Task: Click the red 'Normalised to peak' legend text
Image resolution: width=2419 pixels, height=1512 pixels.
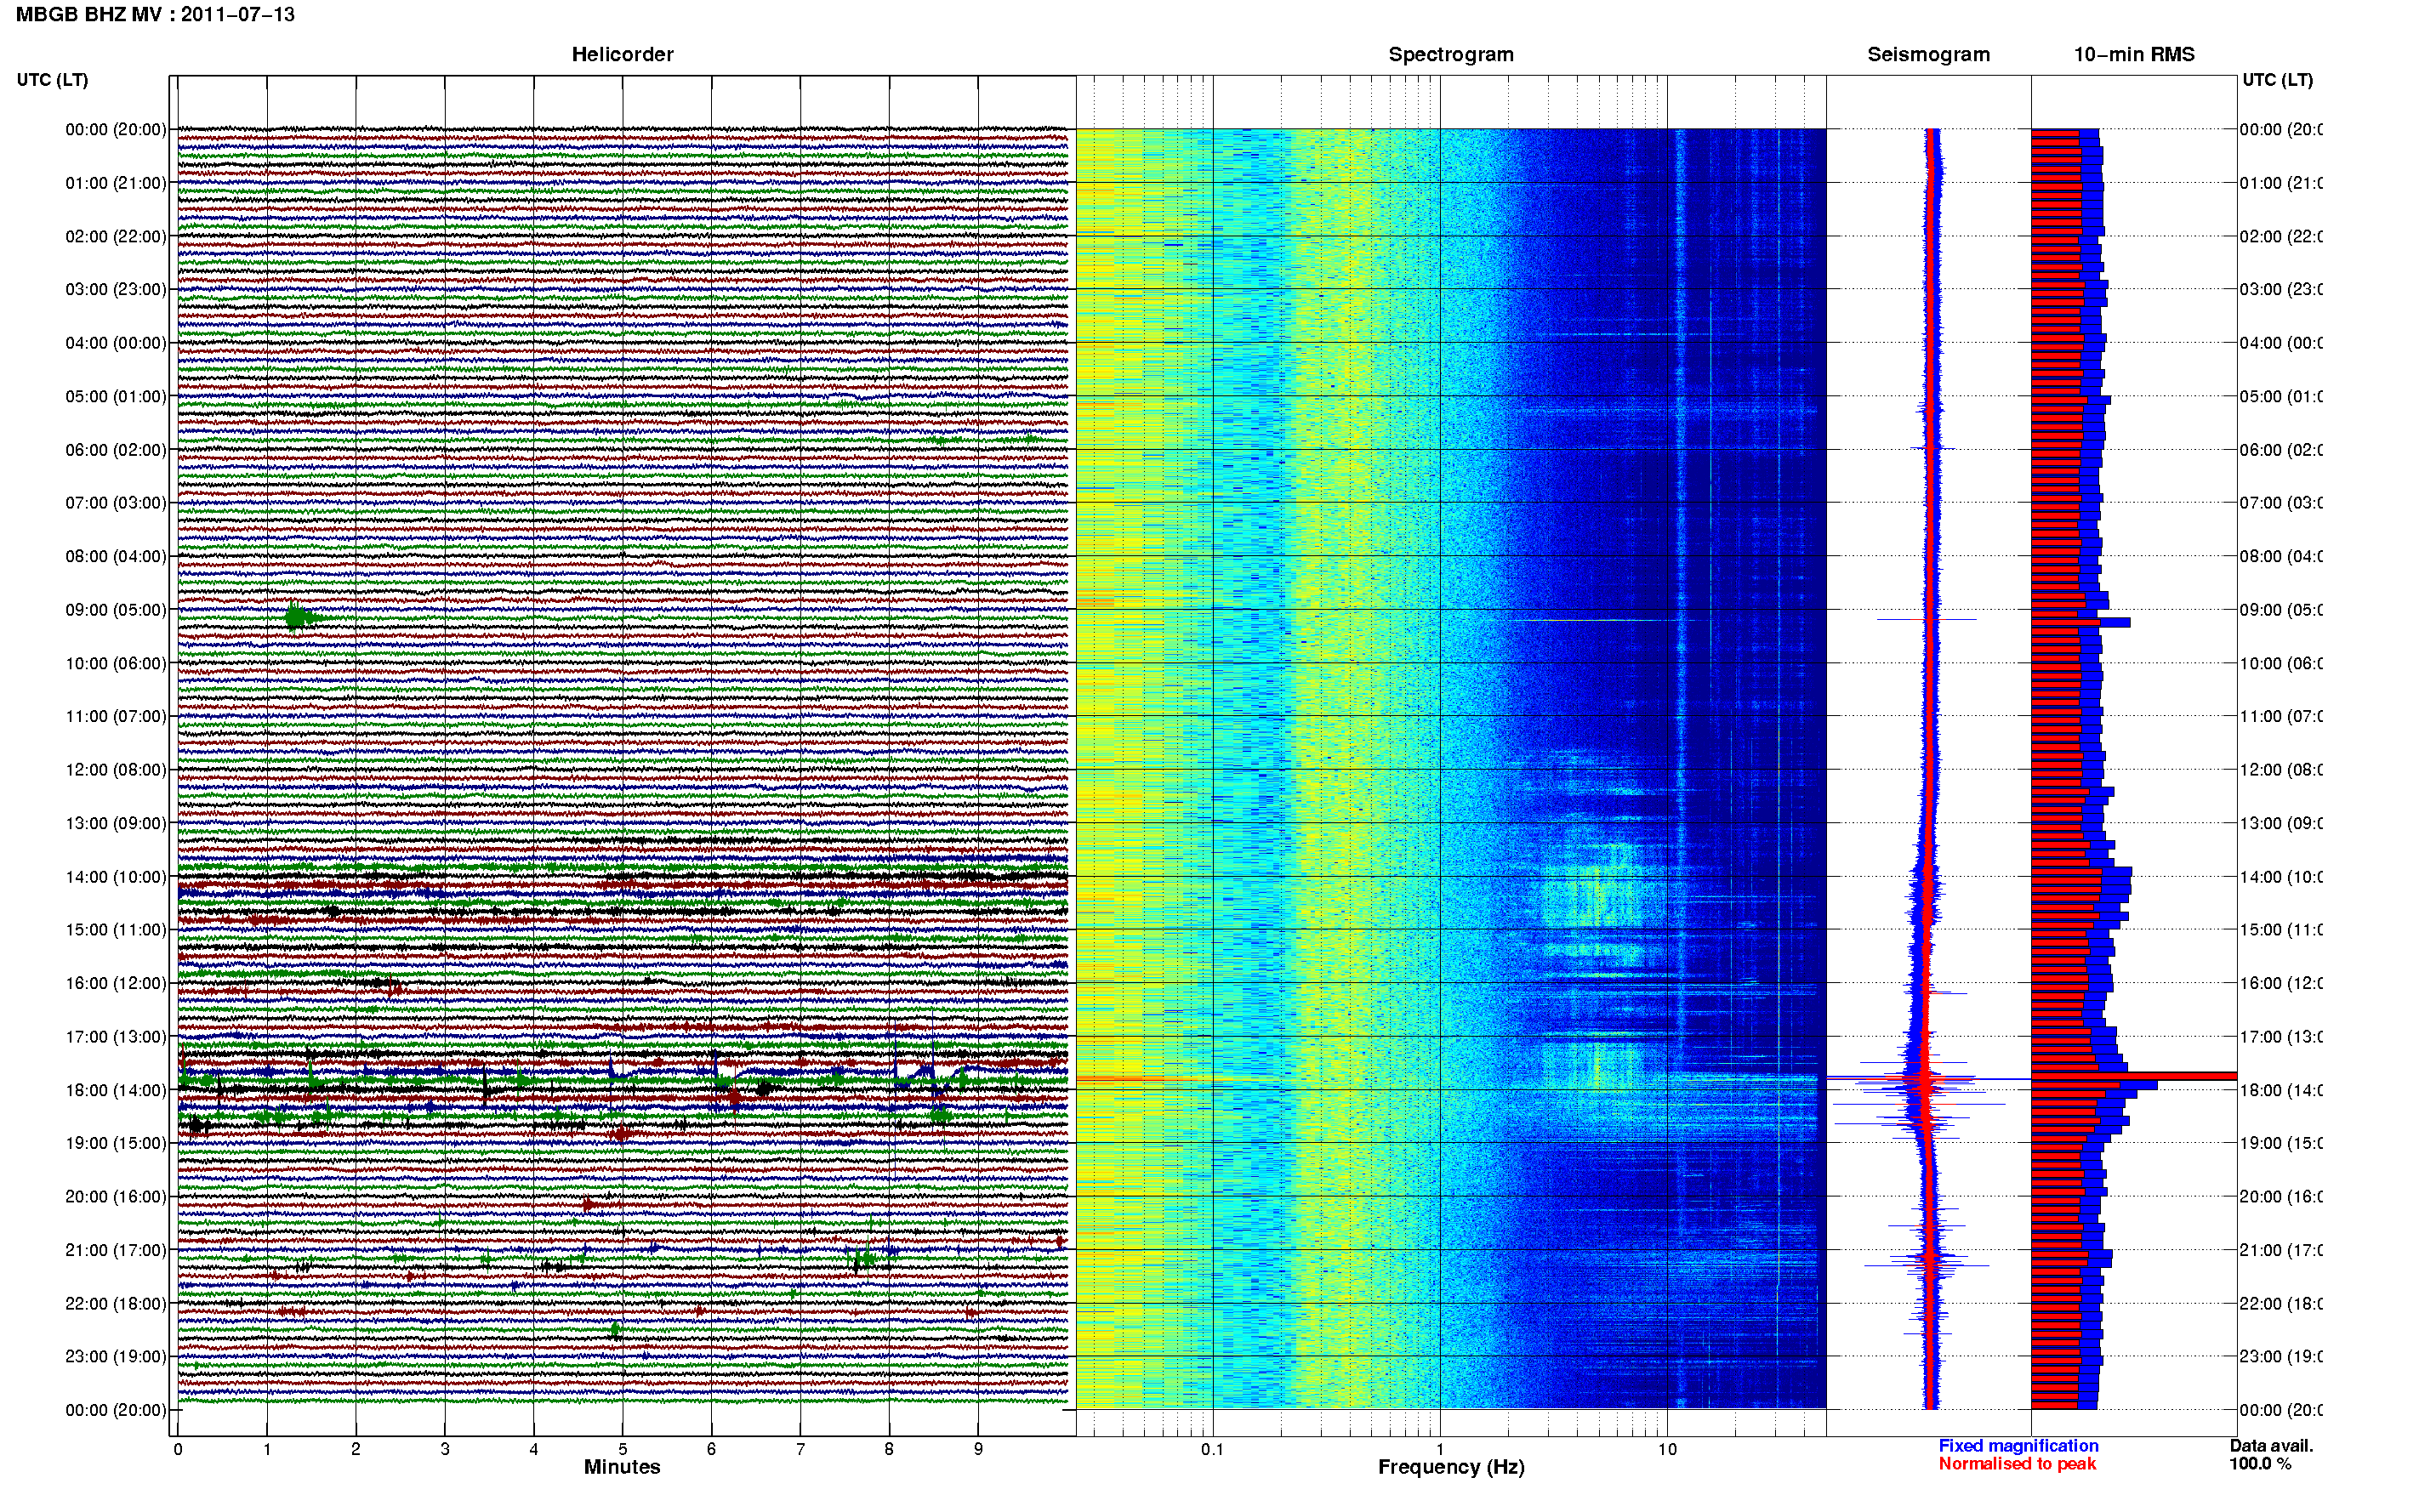Action: click(x=2017, y=1464)
